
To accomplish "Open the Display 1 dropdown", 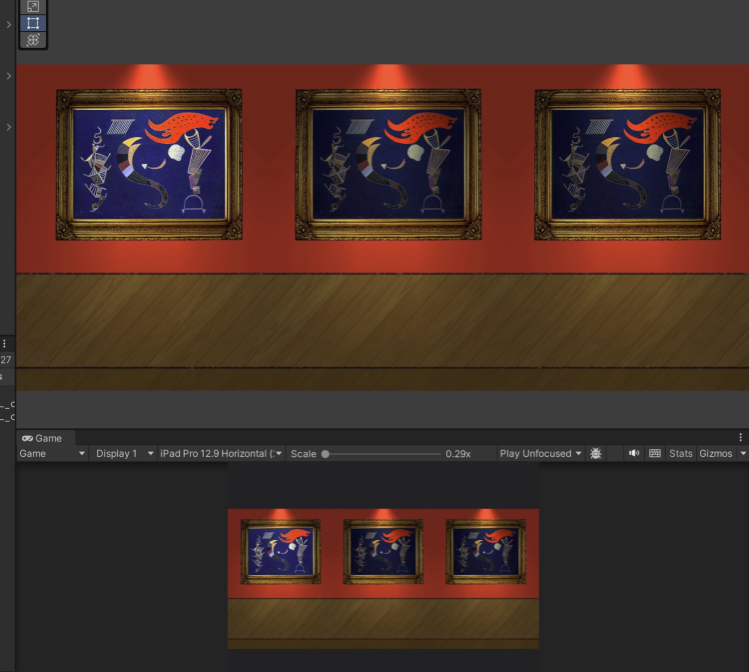I will click(x=124, y=453).
